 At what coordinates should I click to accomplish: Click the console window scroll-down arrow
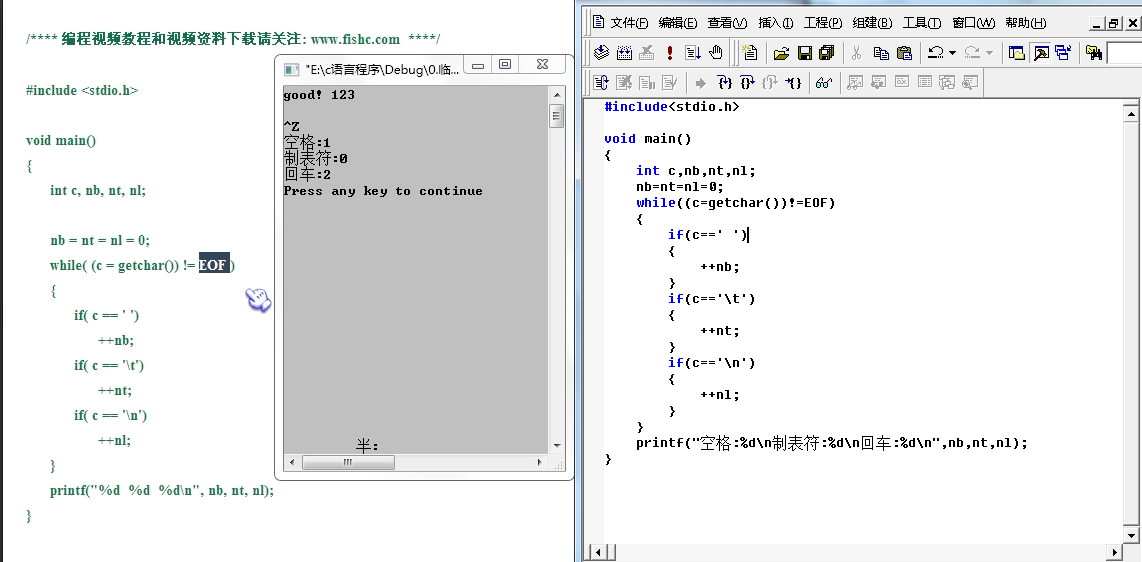click(x=557, y=446)
